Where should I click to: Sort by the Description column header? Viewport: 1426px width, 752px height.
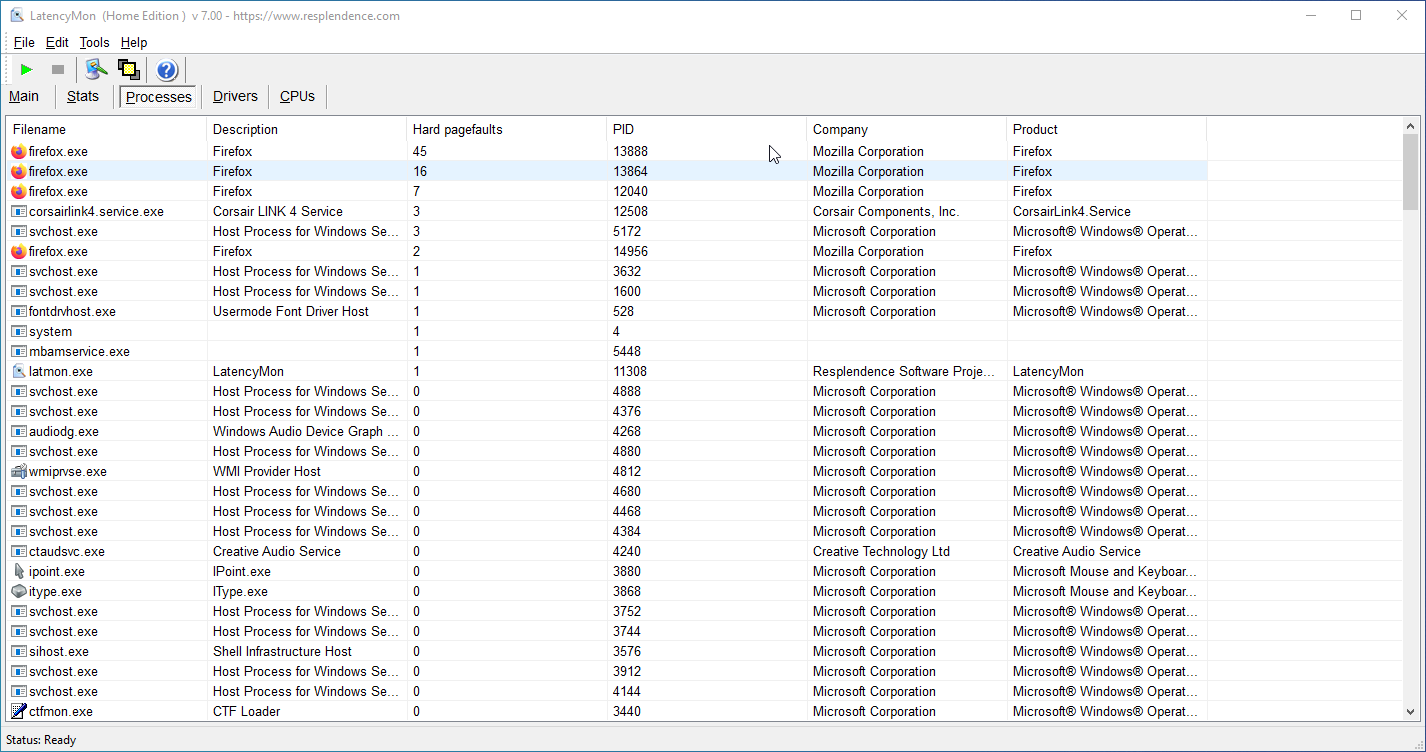click(307, 130)
